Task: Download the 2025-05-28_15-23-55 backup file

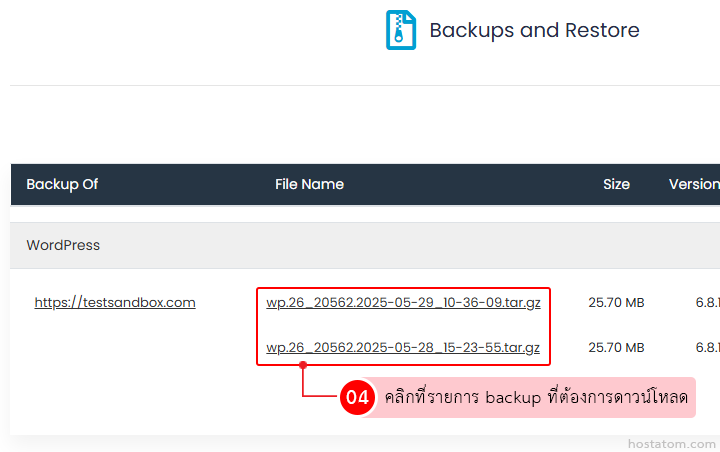Action: (x=403, y=348)
